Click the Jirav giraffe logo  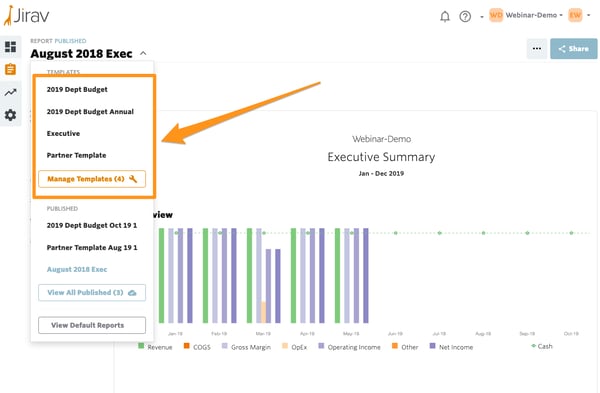(x=26, y=15)
